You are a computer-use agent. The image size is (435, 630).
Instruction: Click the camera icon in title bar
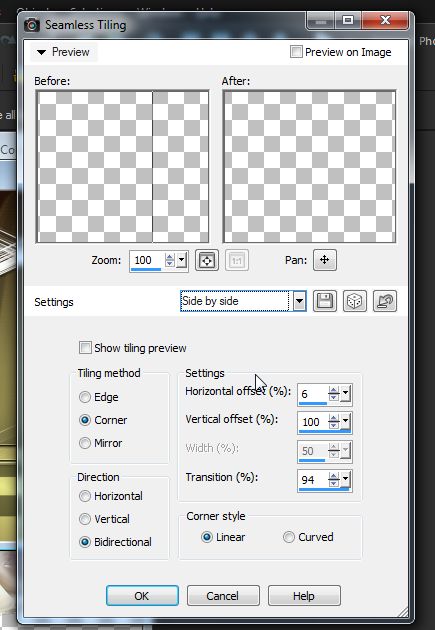pyautogui.click(x=32, y=25)
